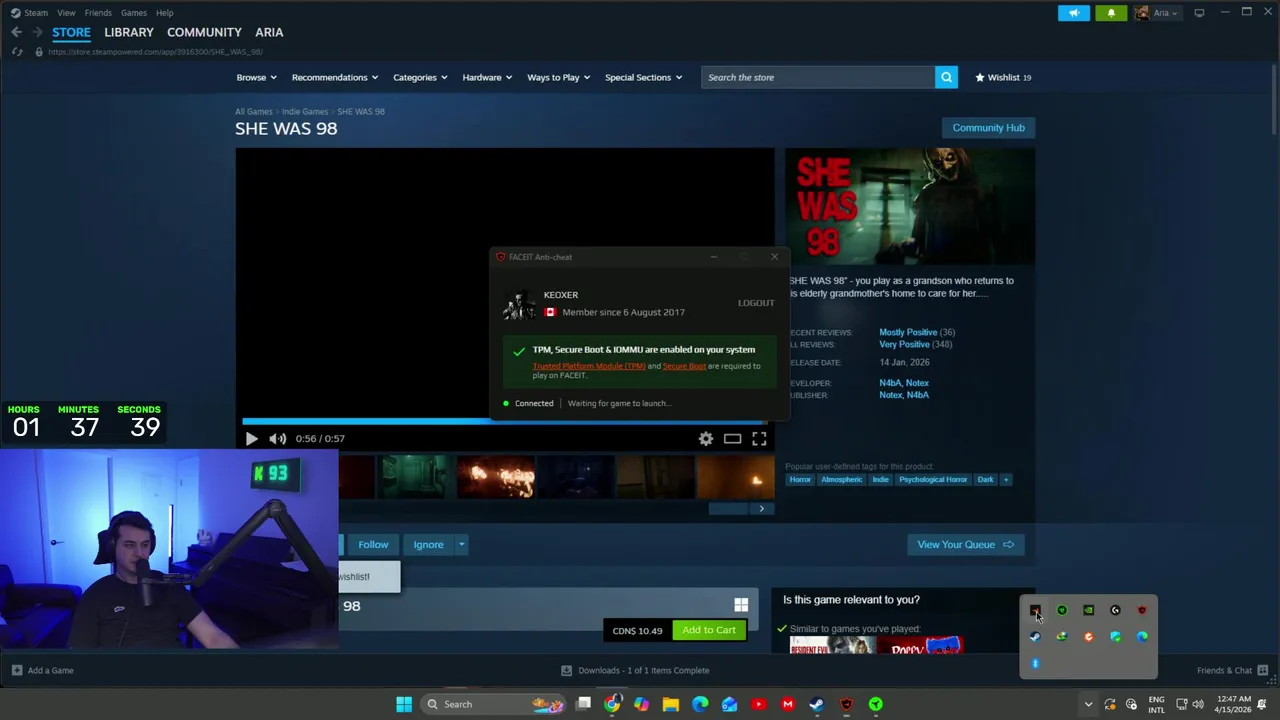Open Steam icon in the taskbar
1280x720 pixels.
(x=817, y=704)
